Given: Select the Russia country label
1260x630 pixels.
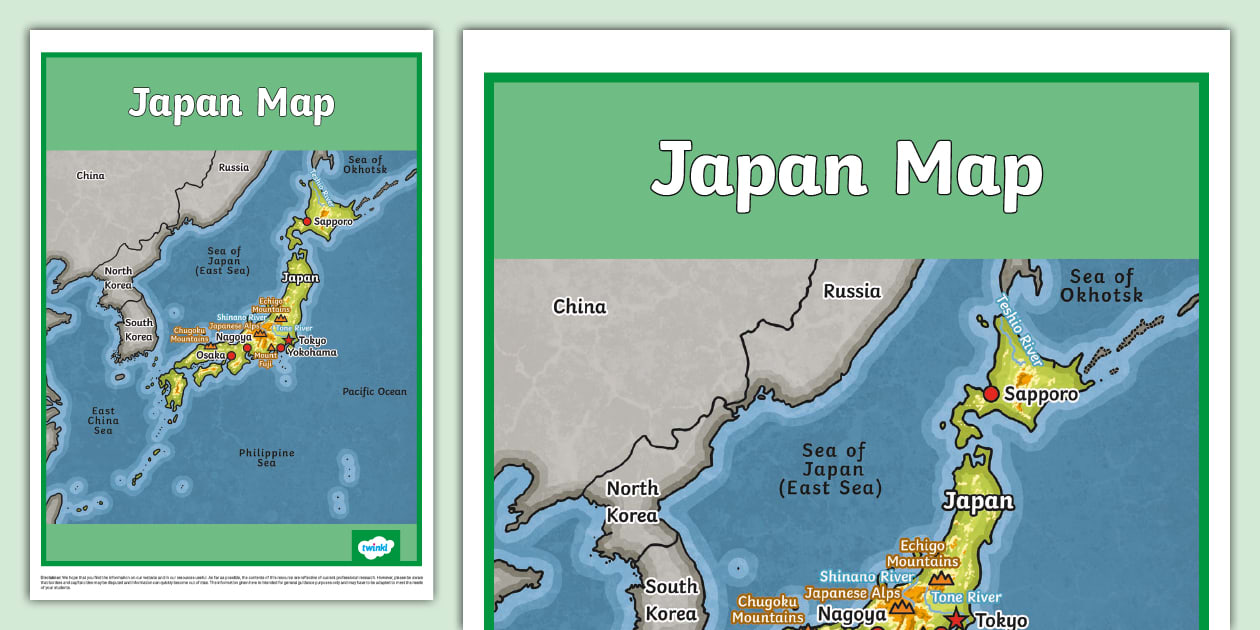Looking at the screenshot, I should pos(850,291).
